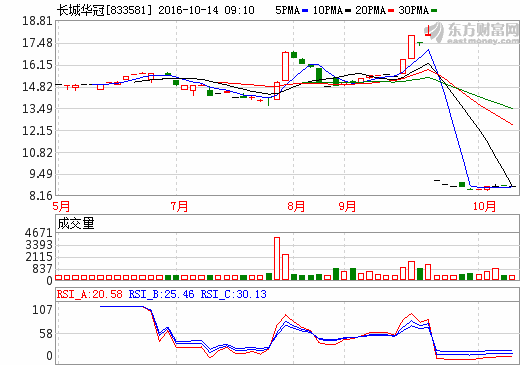
Task: Click the RSI_C:30.13 indicator readout
Action: 234,294
